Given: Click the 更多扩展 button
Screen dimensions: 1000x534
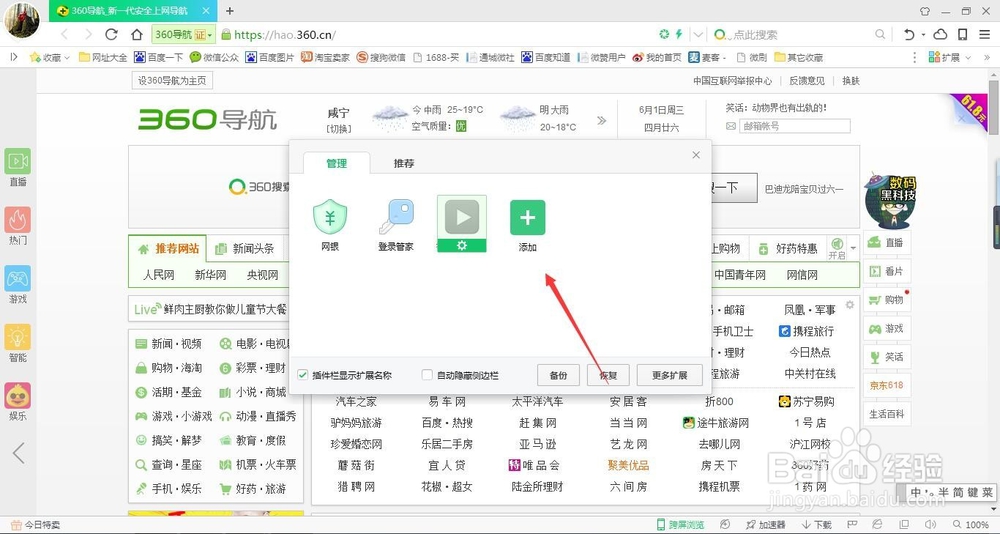Looking at the screenshot, I should [x=670, y=375].
